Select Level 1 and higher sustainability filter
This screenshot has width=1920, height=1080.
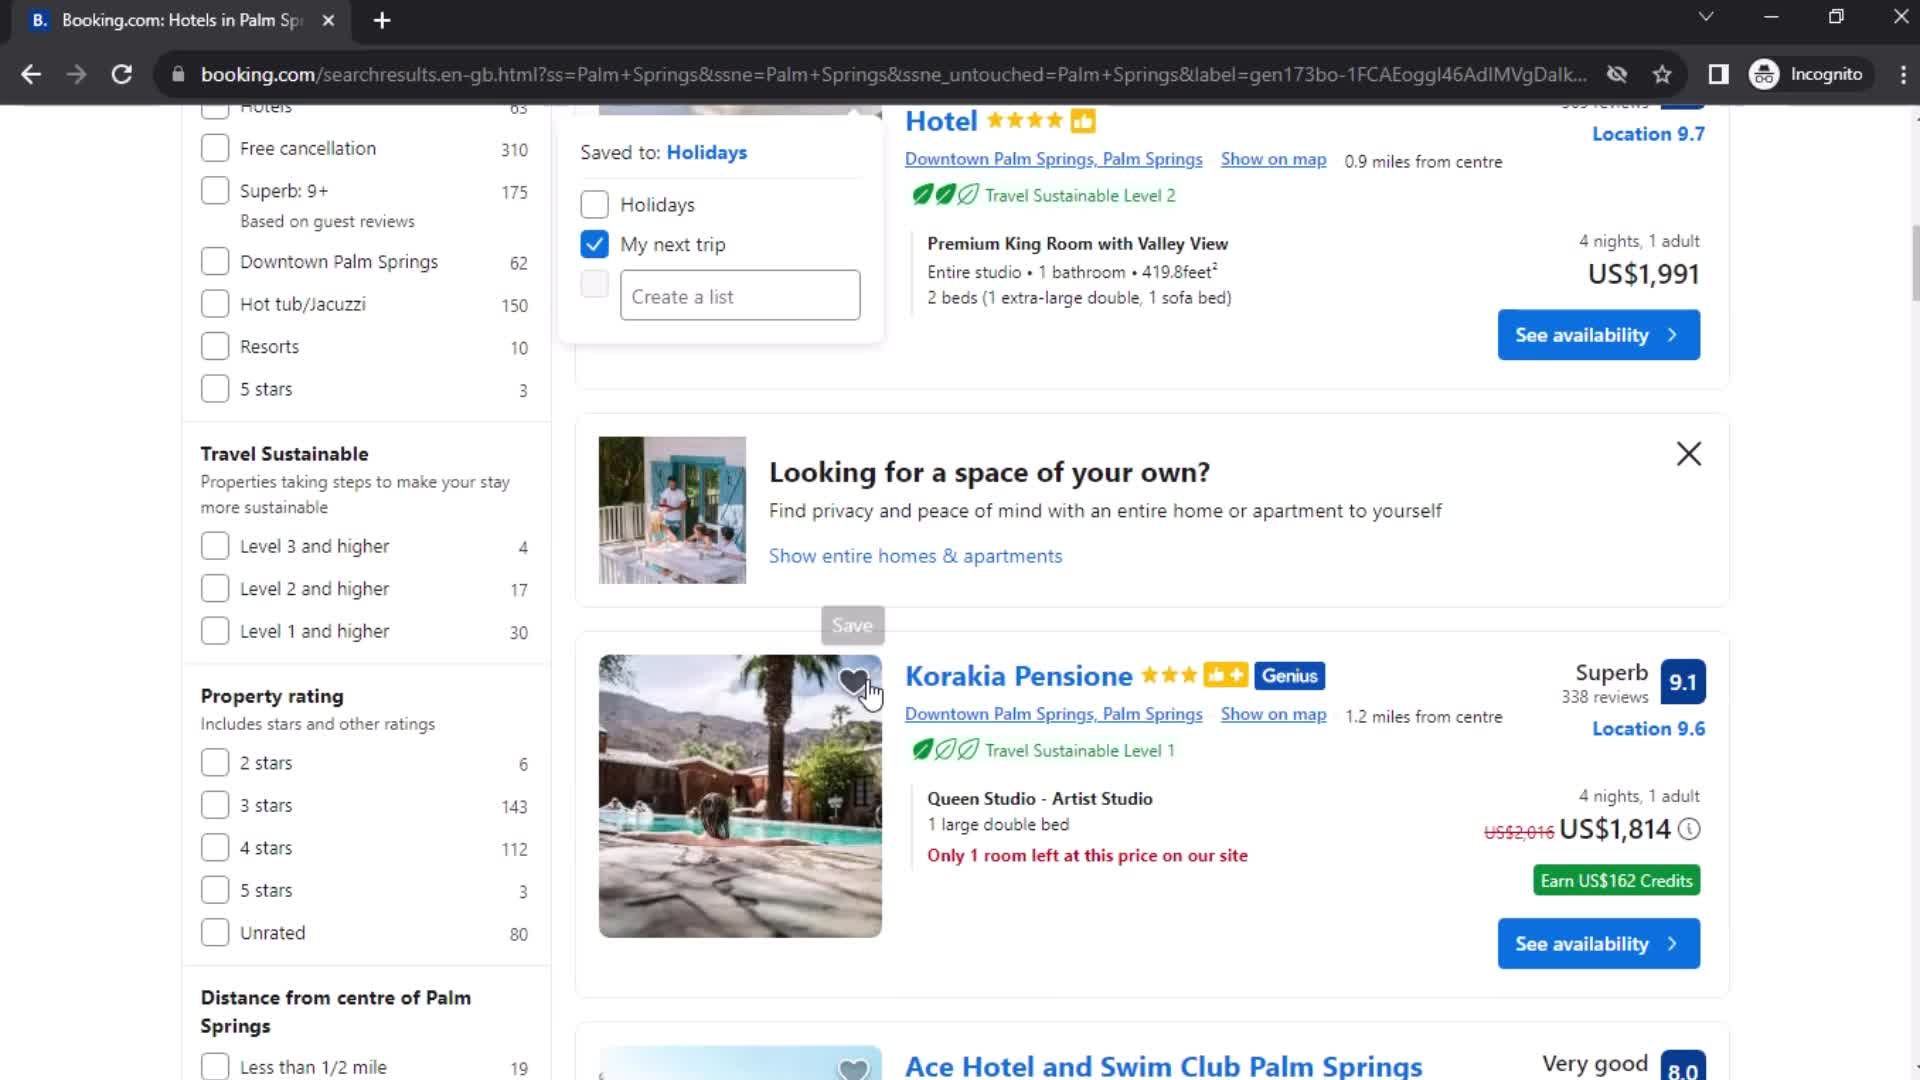215,631
